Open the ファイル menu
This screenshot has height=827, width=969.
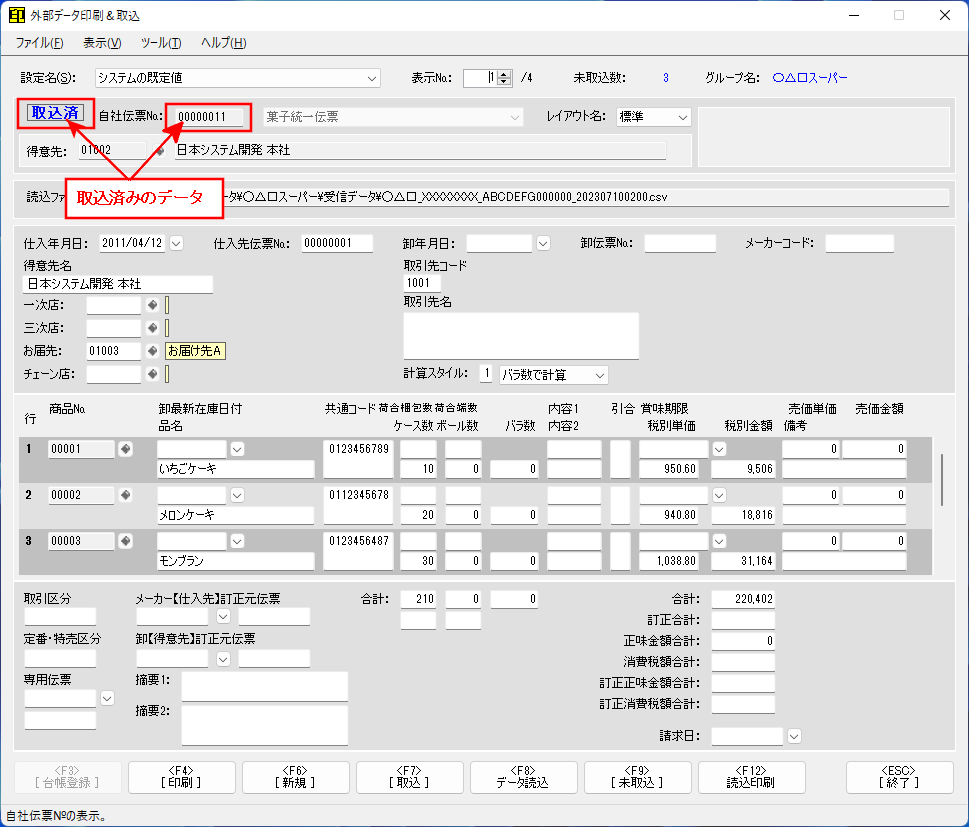(x=40, y=43)
